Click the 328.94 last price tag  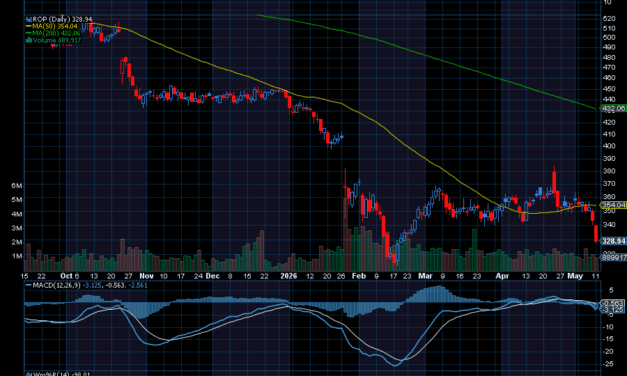(x=614, y=241)
